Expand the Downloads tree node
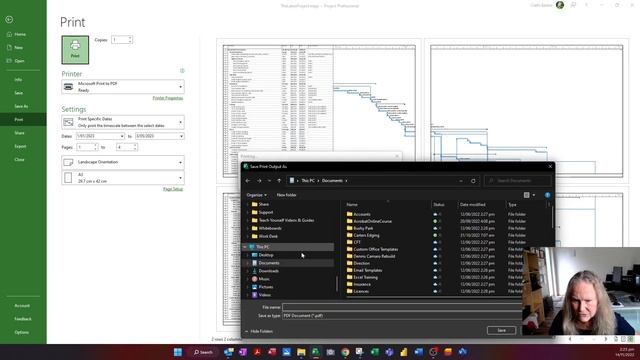This screenshot has width=640, height=360. 248,271
